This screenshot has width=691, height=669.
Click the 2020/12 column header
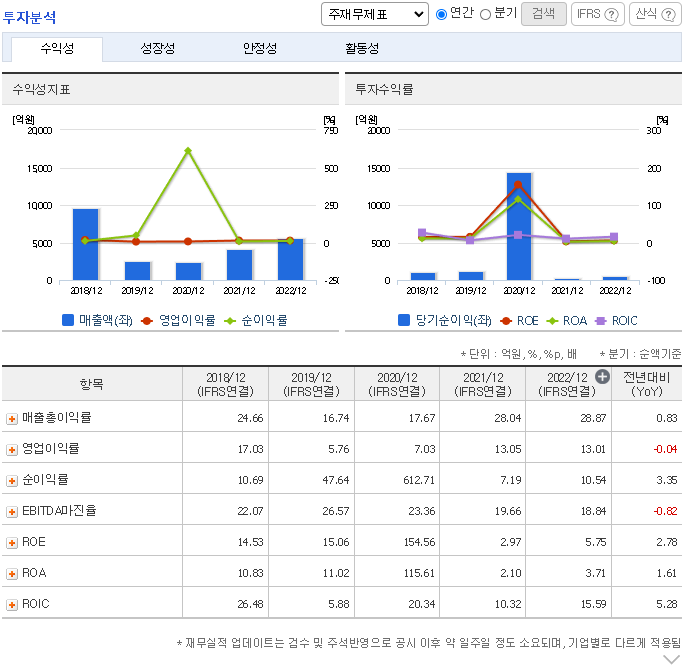click(x=397, y=384)
